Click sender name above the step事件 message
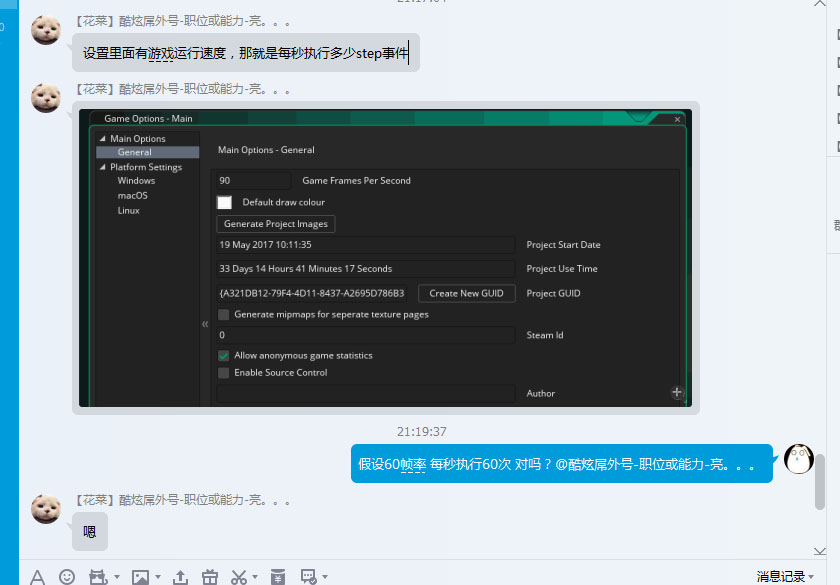 click(x=181, y=21)
